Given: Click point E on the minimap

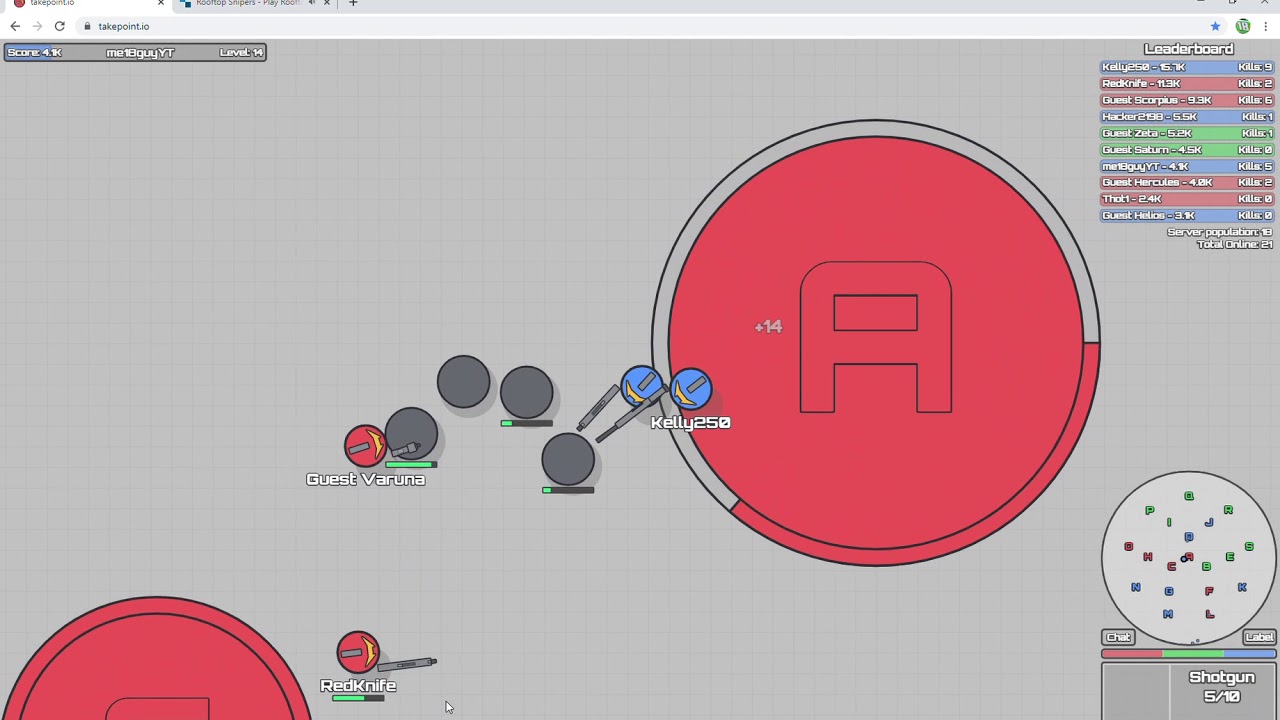Looking at the screenshot, I should pos(1230,556).
